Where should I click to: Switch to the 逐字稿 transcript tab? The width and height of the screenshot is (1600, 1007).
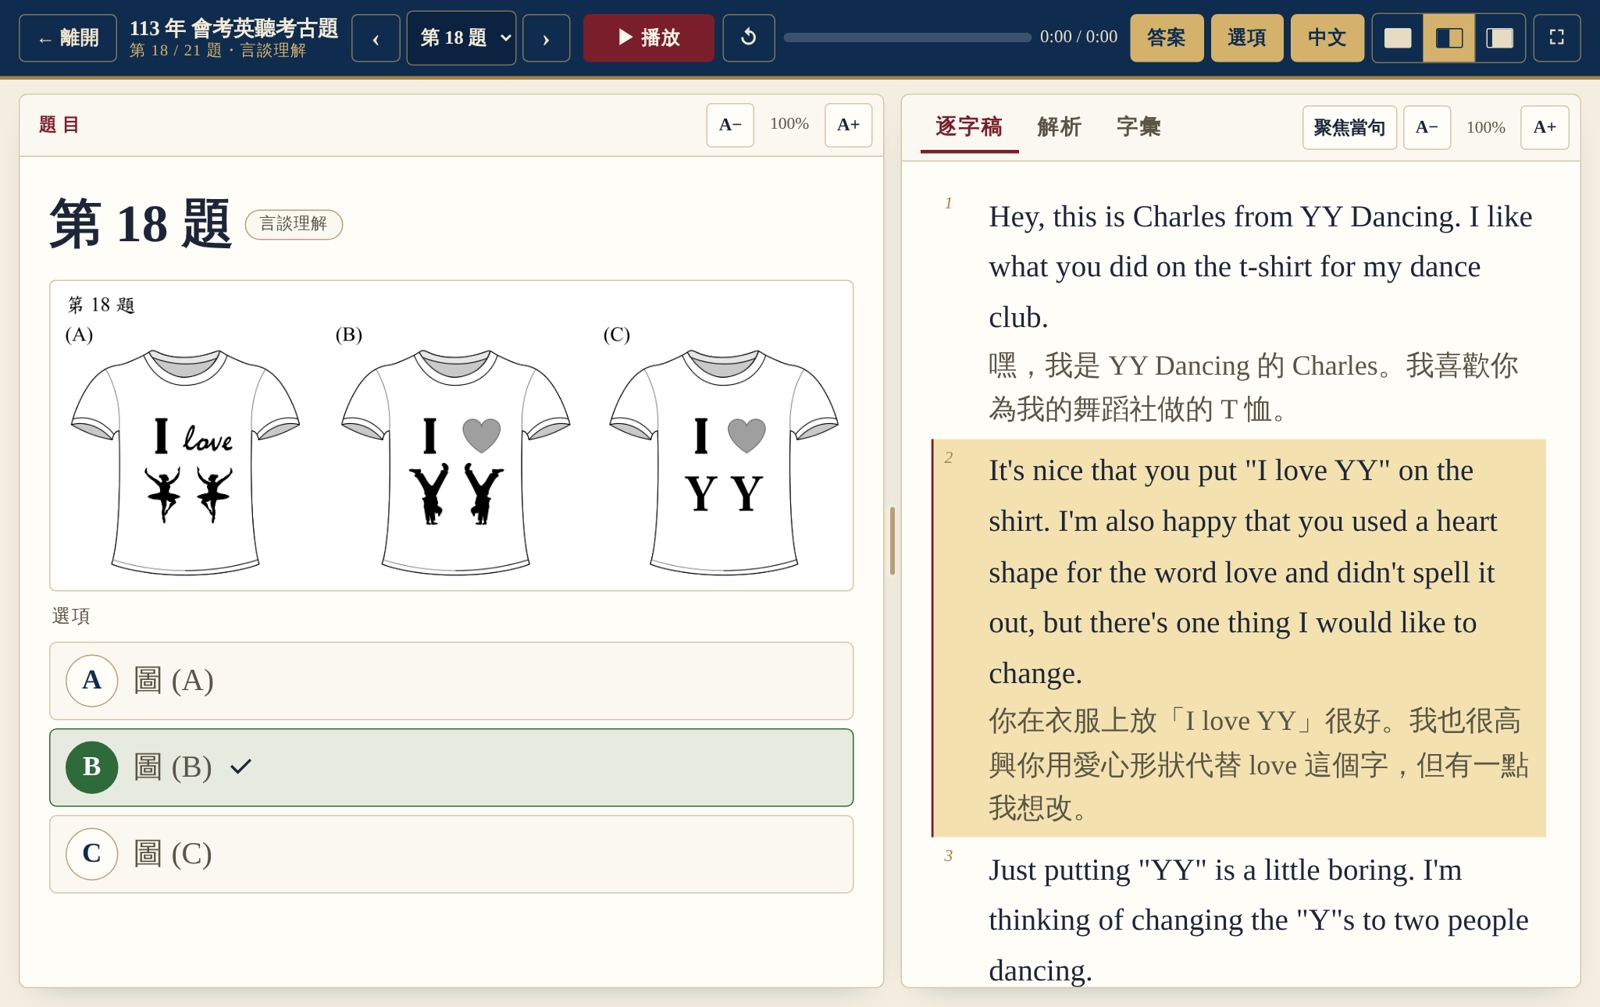point(969,127)
